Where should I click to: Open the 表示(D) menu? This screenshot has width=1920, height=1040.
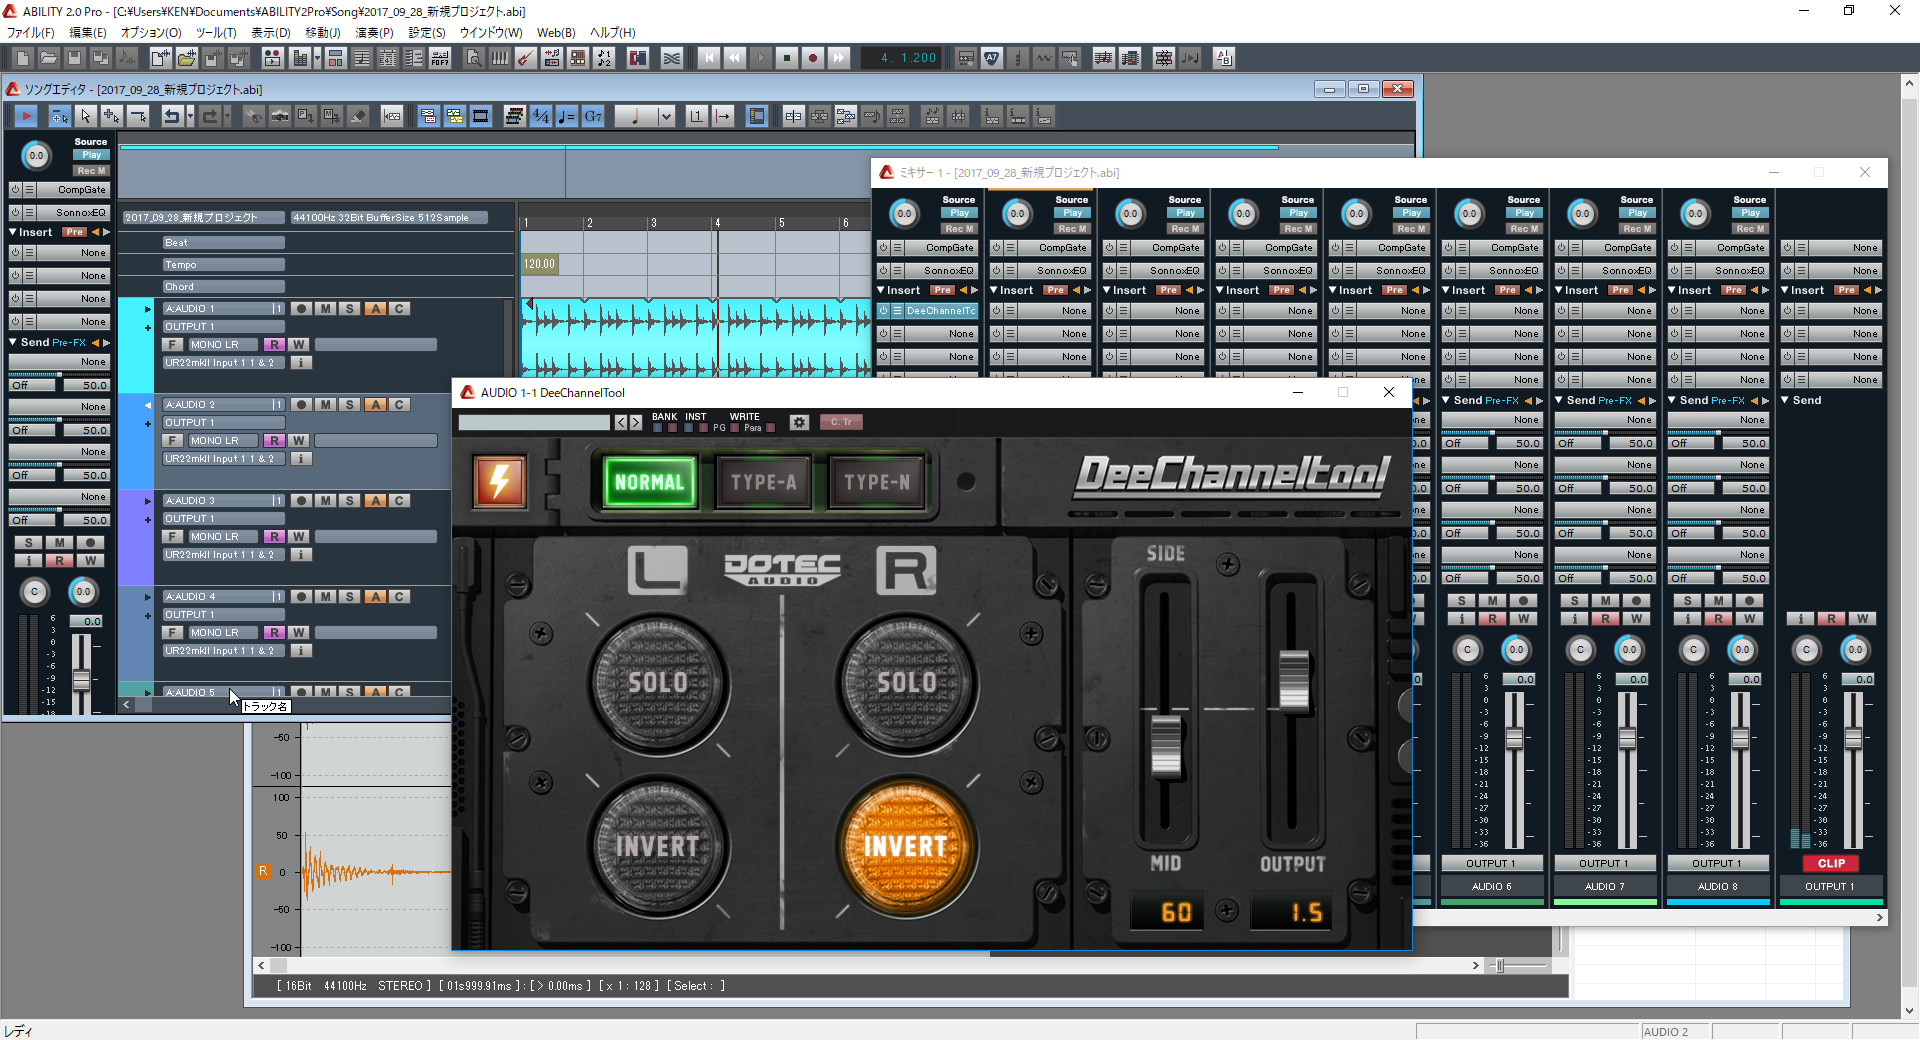point(270,32)
